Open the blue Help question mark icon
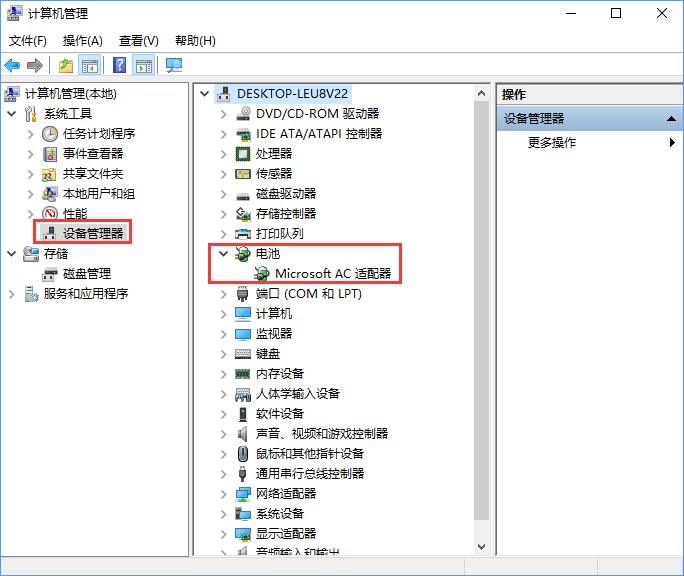Screen dimensions: 684x576 (120, 65)
